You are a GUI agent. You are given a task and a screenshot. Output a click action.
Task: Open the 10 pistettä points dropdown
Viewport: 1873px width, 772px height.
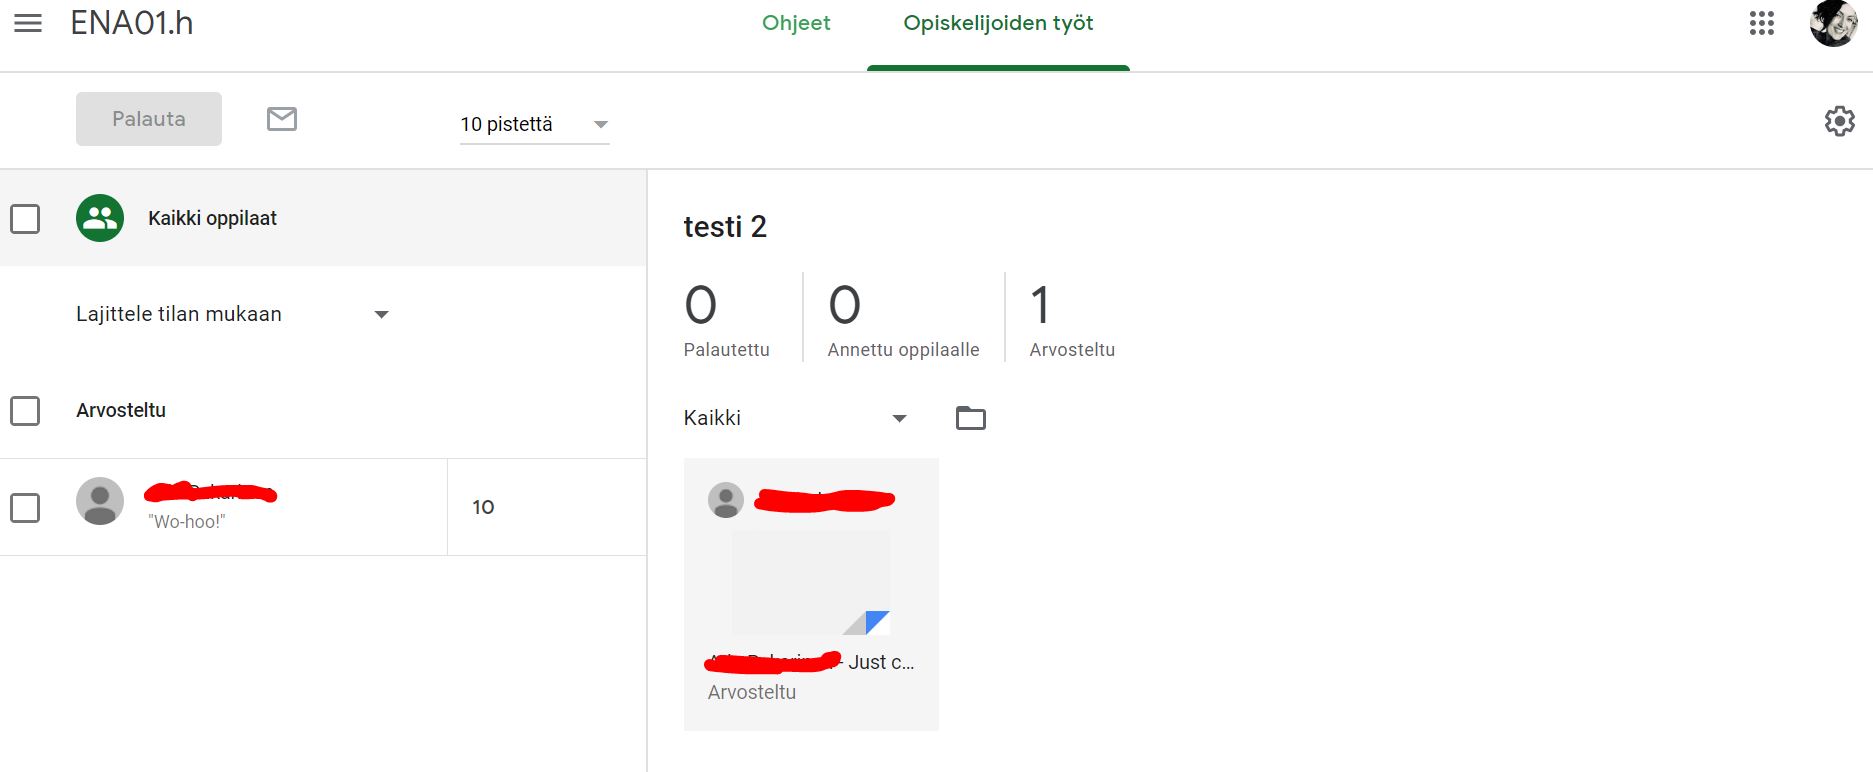click(534, 124)
